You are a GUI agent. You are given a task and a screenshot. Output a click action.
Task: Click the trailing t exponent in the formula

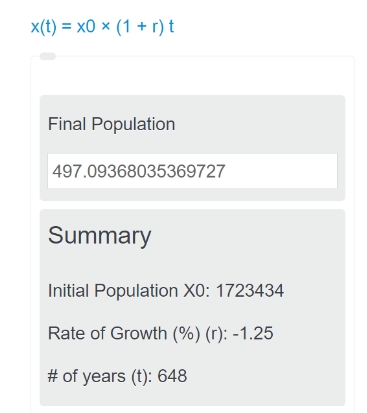click(171, 26)
